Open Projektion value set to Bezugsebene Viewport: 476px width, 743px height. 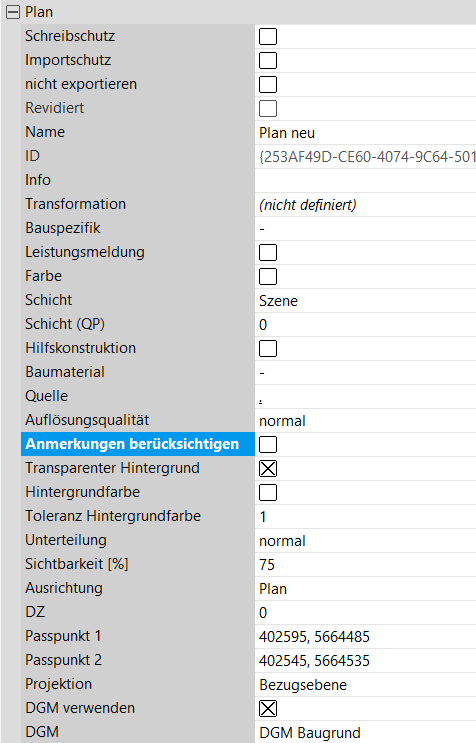point(365,684)
